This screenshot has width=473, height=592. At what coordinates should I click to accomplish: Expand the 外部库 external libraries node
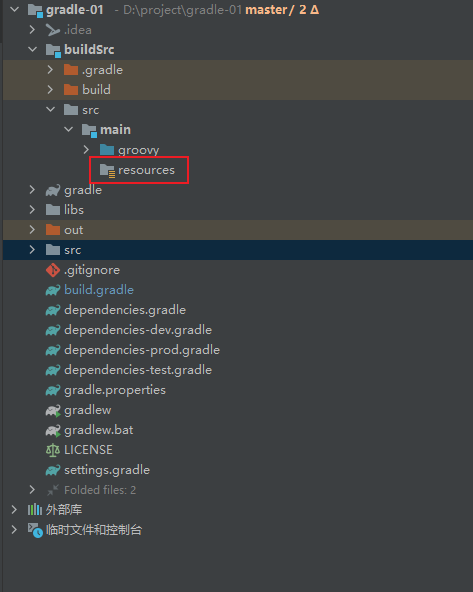coord(14,510)
